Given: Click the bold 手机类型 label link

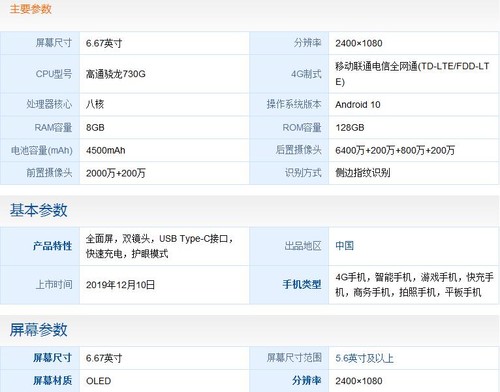Looking at the screenshot, I should (x=302, y=285).
